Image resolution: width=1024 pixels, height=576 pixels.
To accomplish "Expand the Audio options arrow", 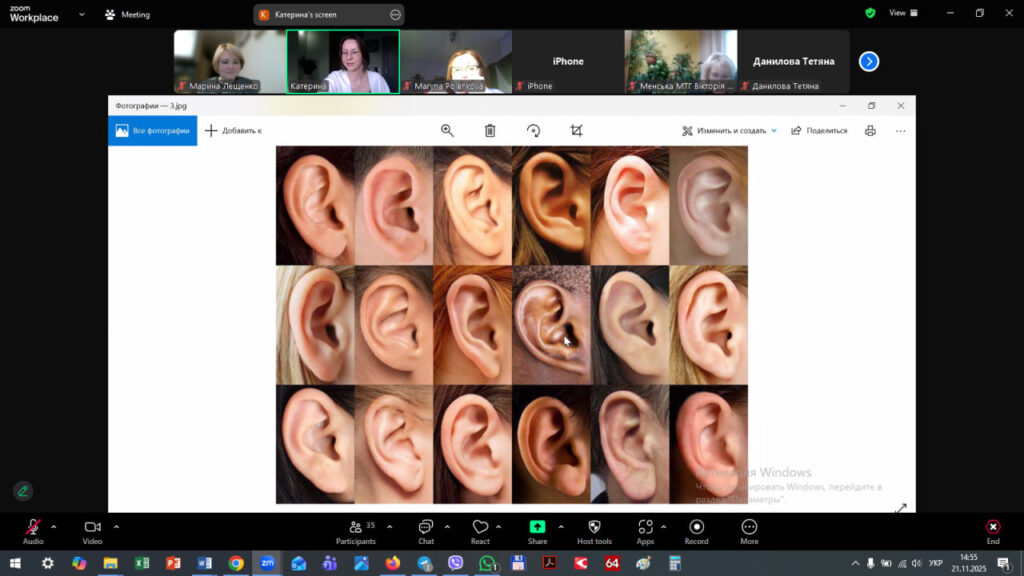I will (54, 526).
